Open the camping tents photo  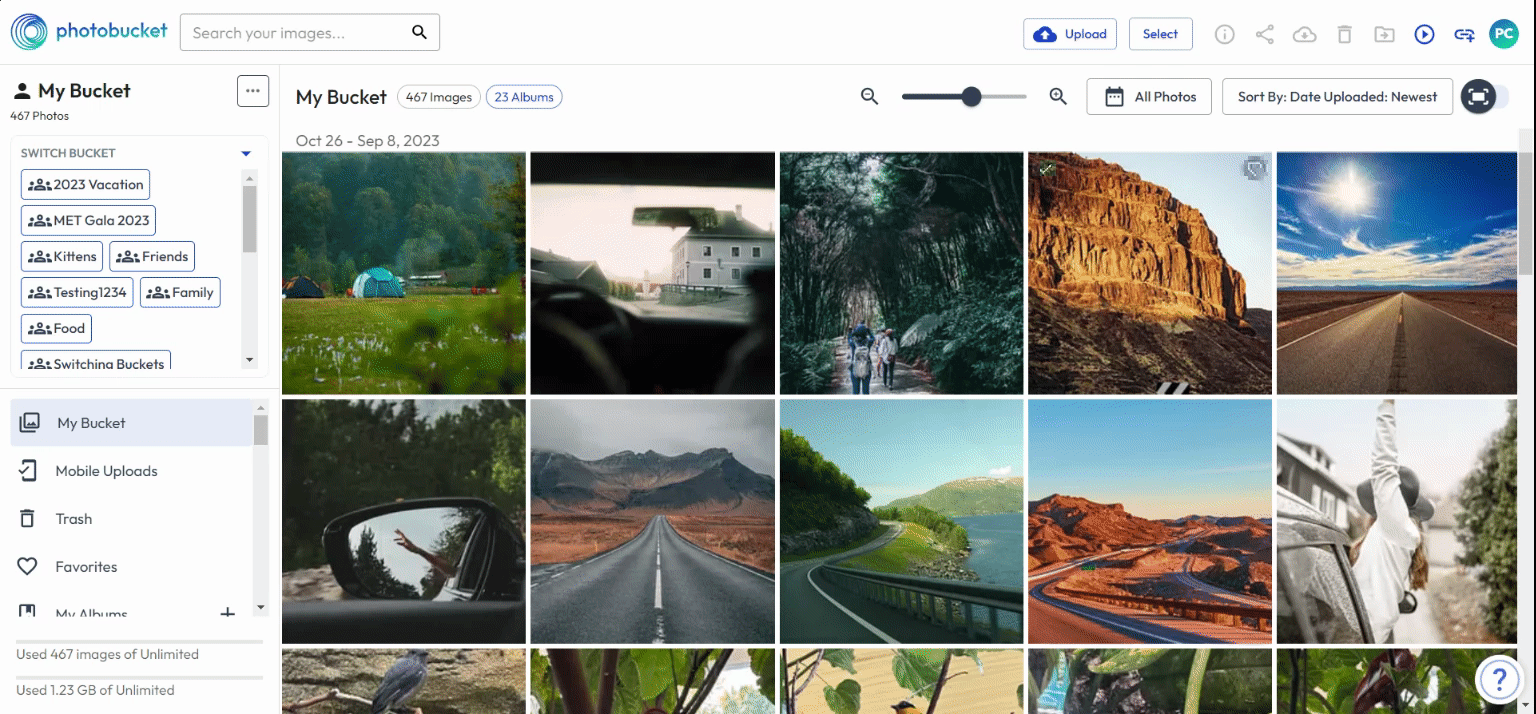click(x=404, y=273)
